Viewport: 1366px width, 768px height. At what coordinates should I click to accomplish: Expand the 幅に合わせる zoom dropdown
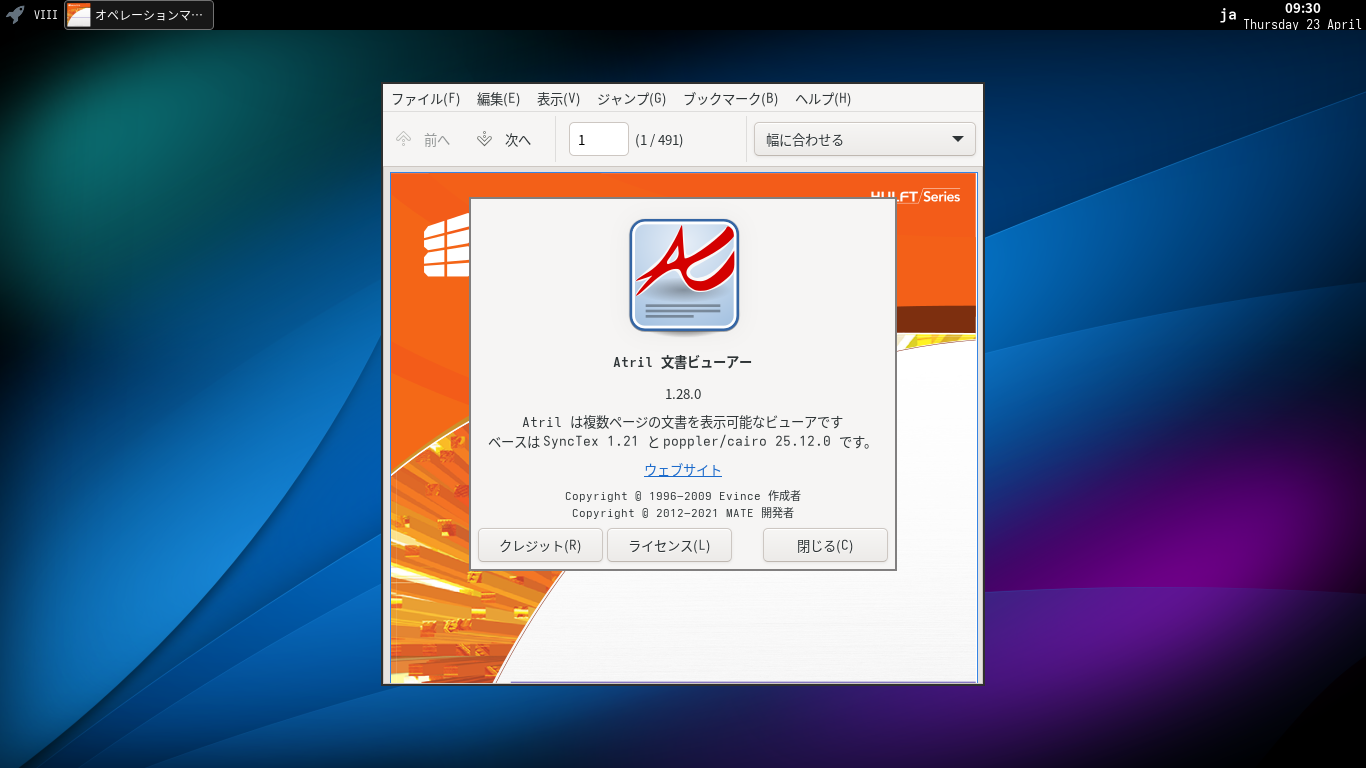865,139
